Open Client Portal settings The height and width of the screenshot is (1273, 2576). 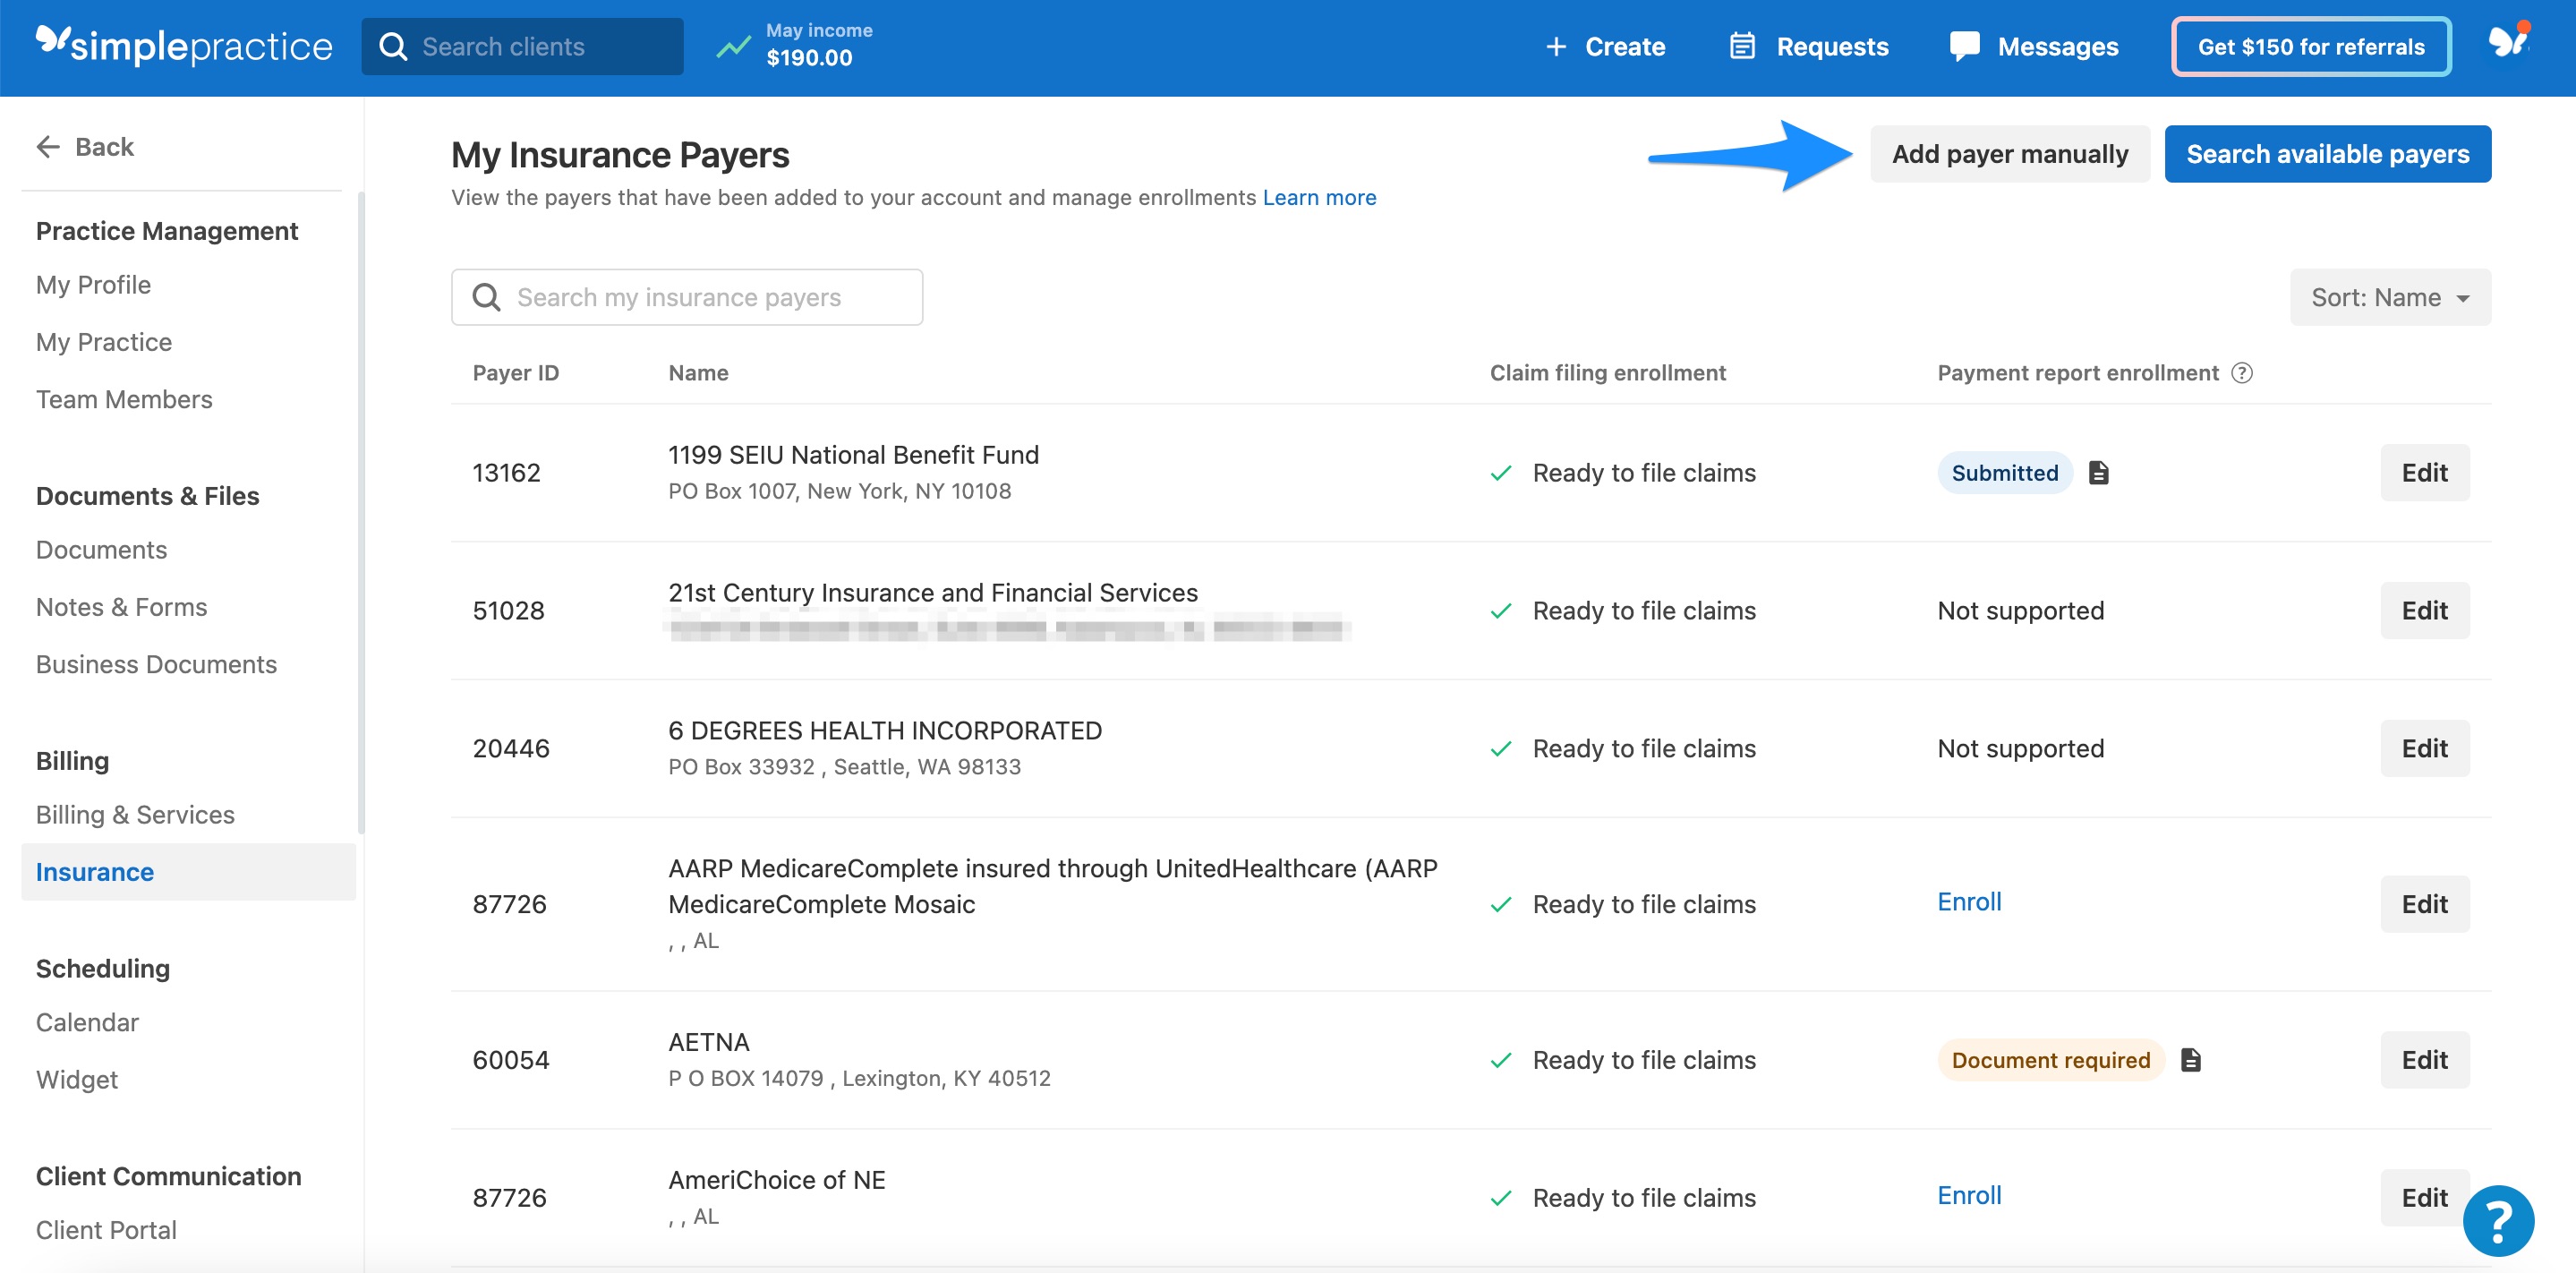(106, 1230)
